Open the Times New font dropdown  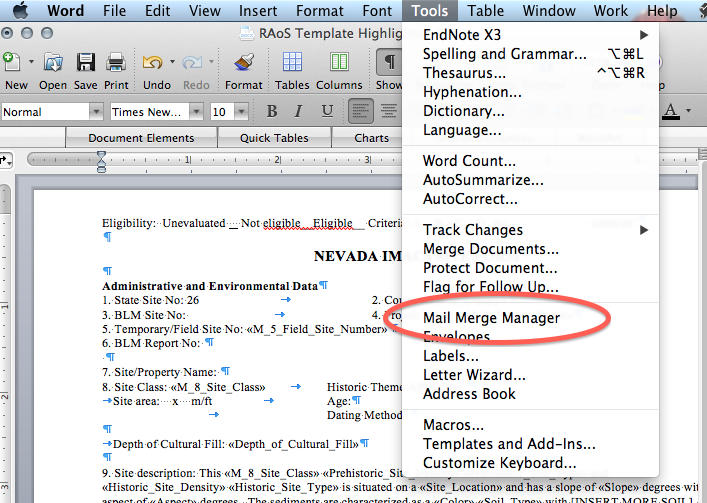[196, 111]
